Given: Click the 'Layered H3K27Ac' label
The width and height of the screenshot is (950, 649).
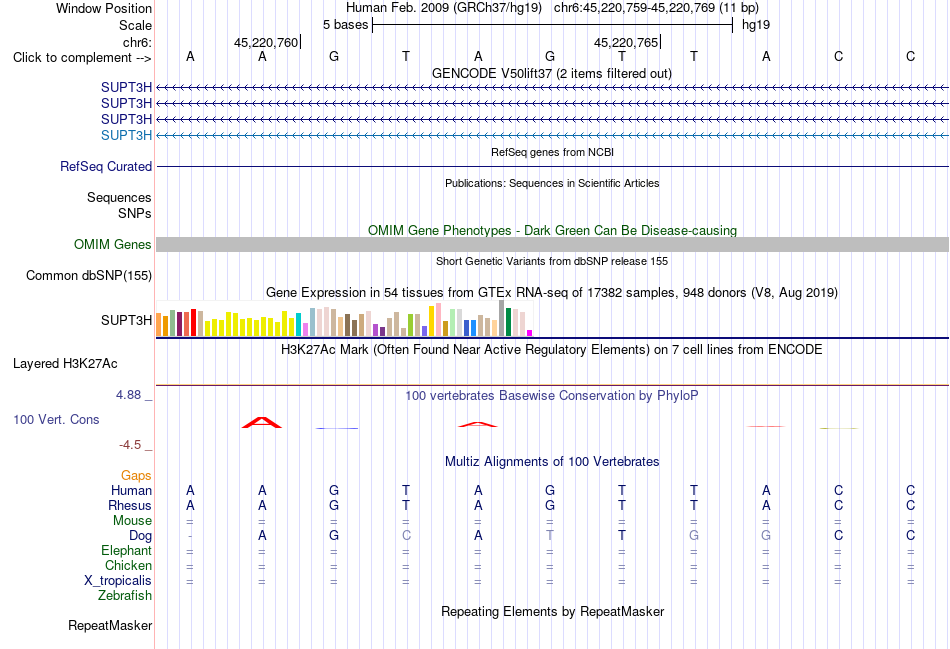Looking at the screenshot, I should 65,364.
